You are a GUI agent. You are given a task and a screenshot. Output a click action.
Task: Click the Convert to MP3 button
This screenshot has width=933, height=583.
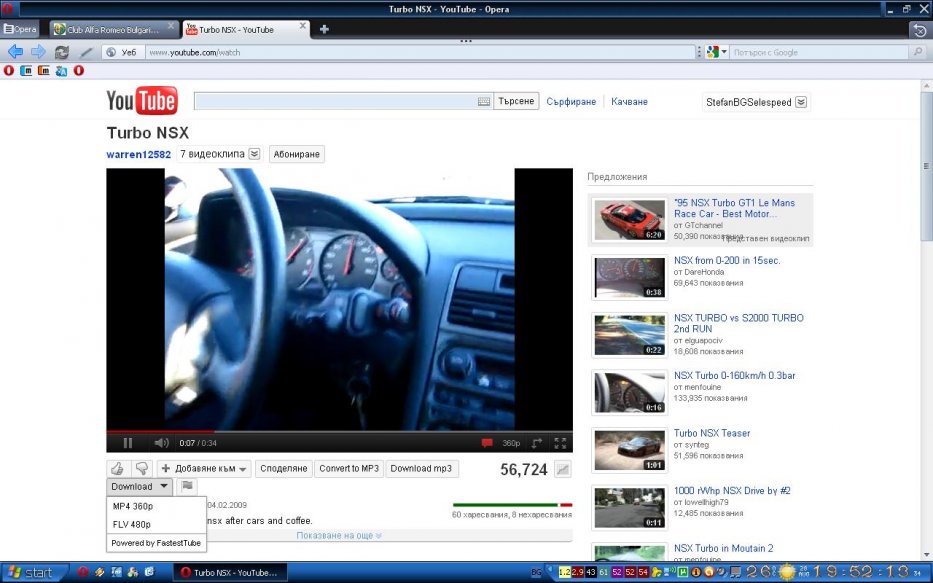coord(349,468)
